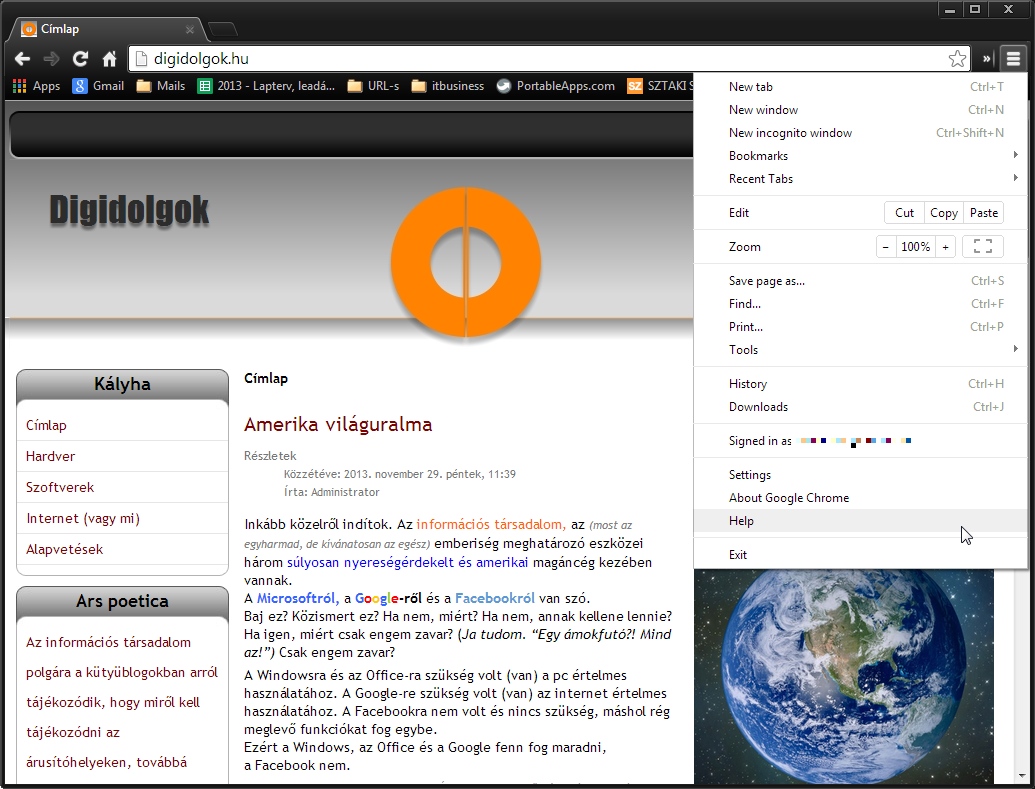Click the scrollbar down arrow
Viewport: 1035px width, 789px height.
(x=1022, y=775)
